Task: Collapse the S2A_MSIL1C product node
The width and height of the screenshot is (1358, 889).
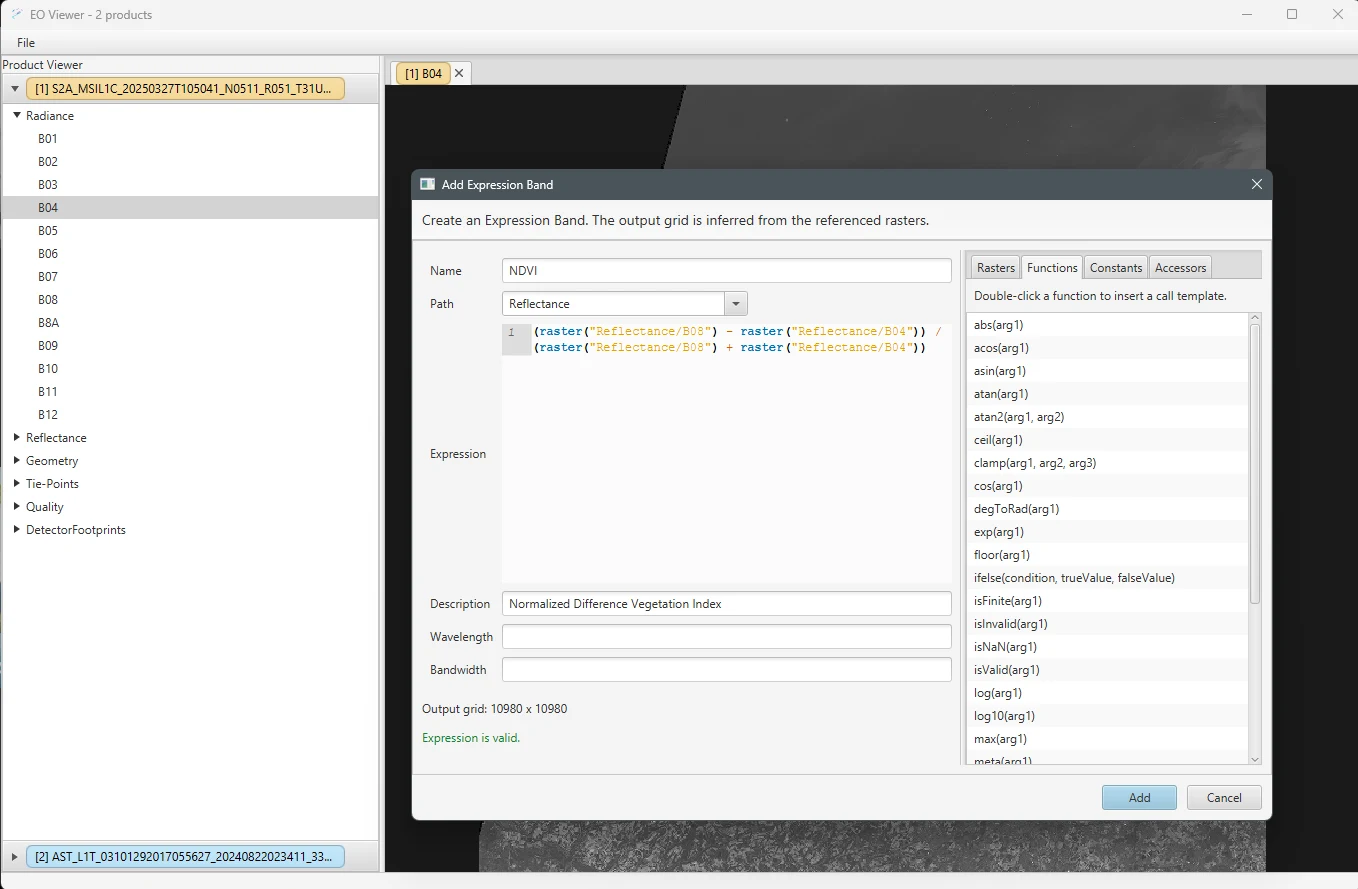Action: (14, 89)
